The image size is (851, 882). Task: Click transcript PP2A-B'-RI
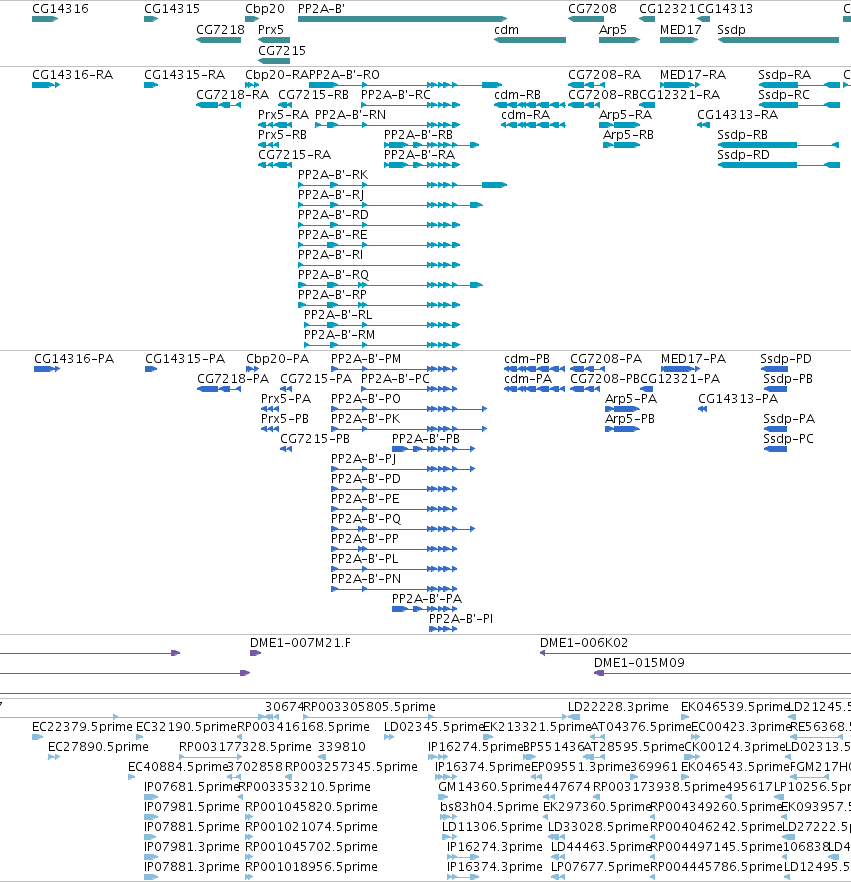pos(330,255)
